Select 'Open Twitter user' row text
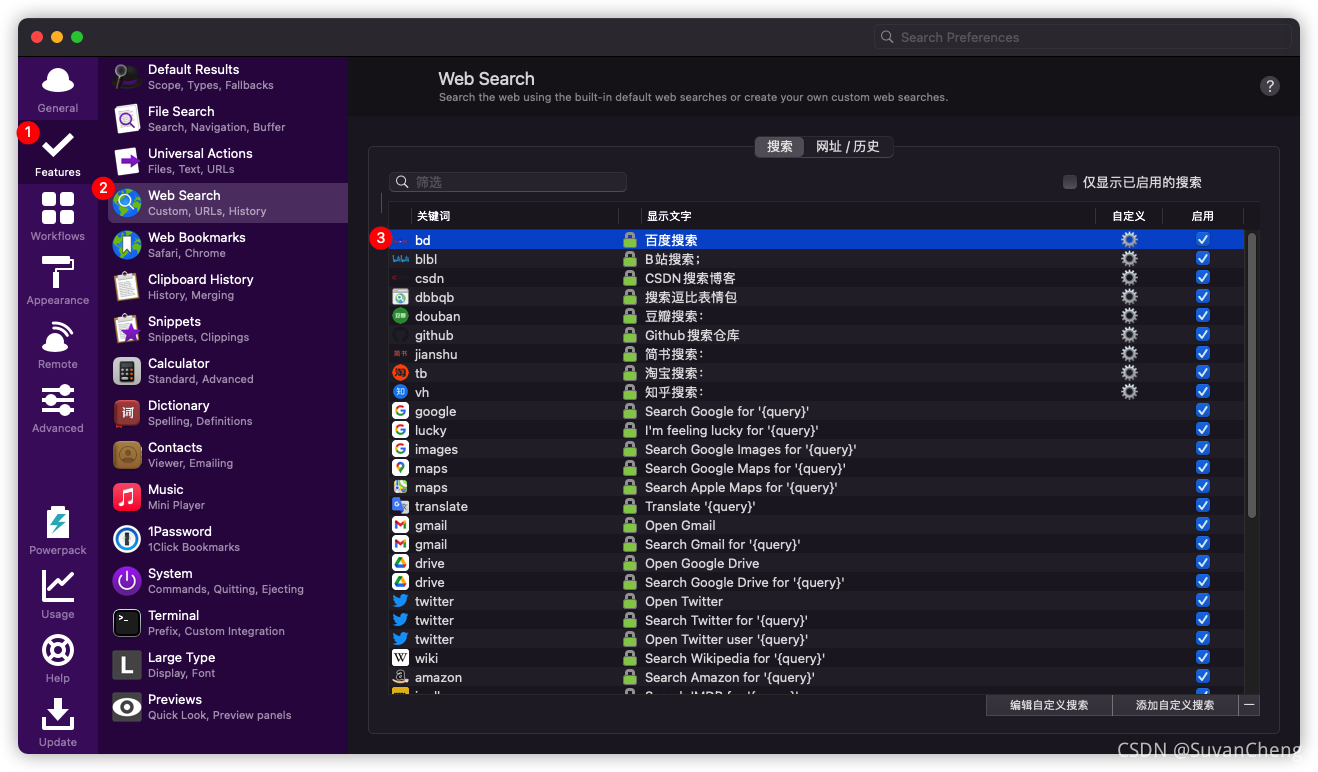 tap(726, 639)
